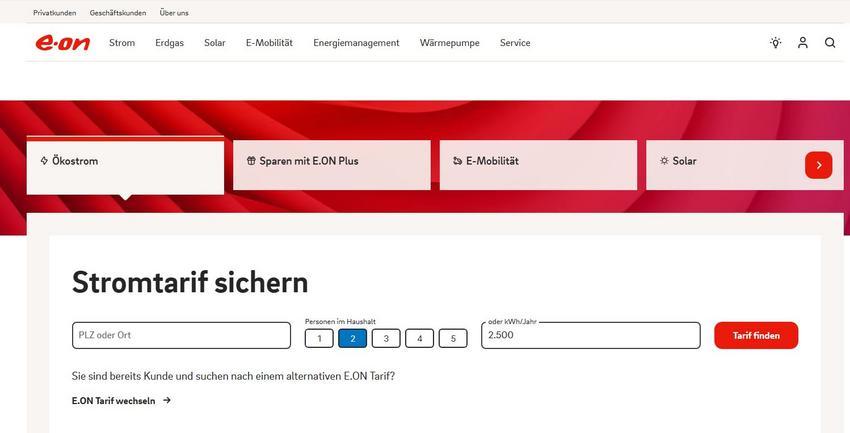Open the user account icon
Viewport: 850px width, 433px height.
[x=803, y=43]
